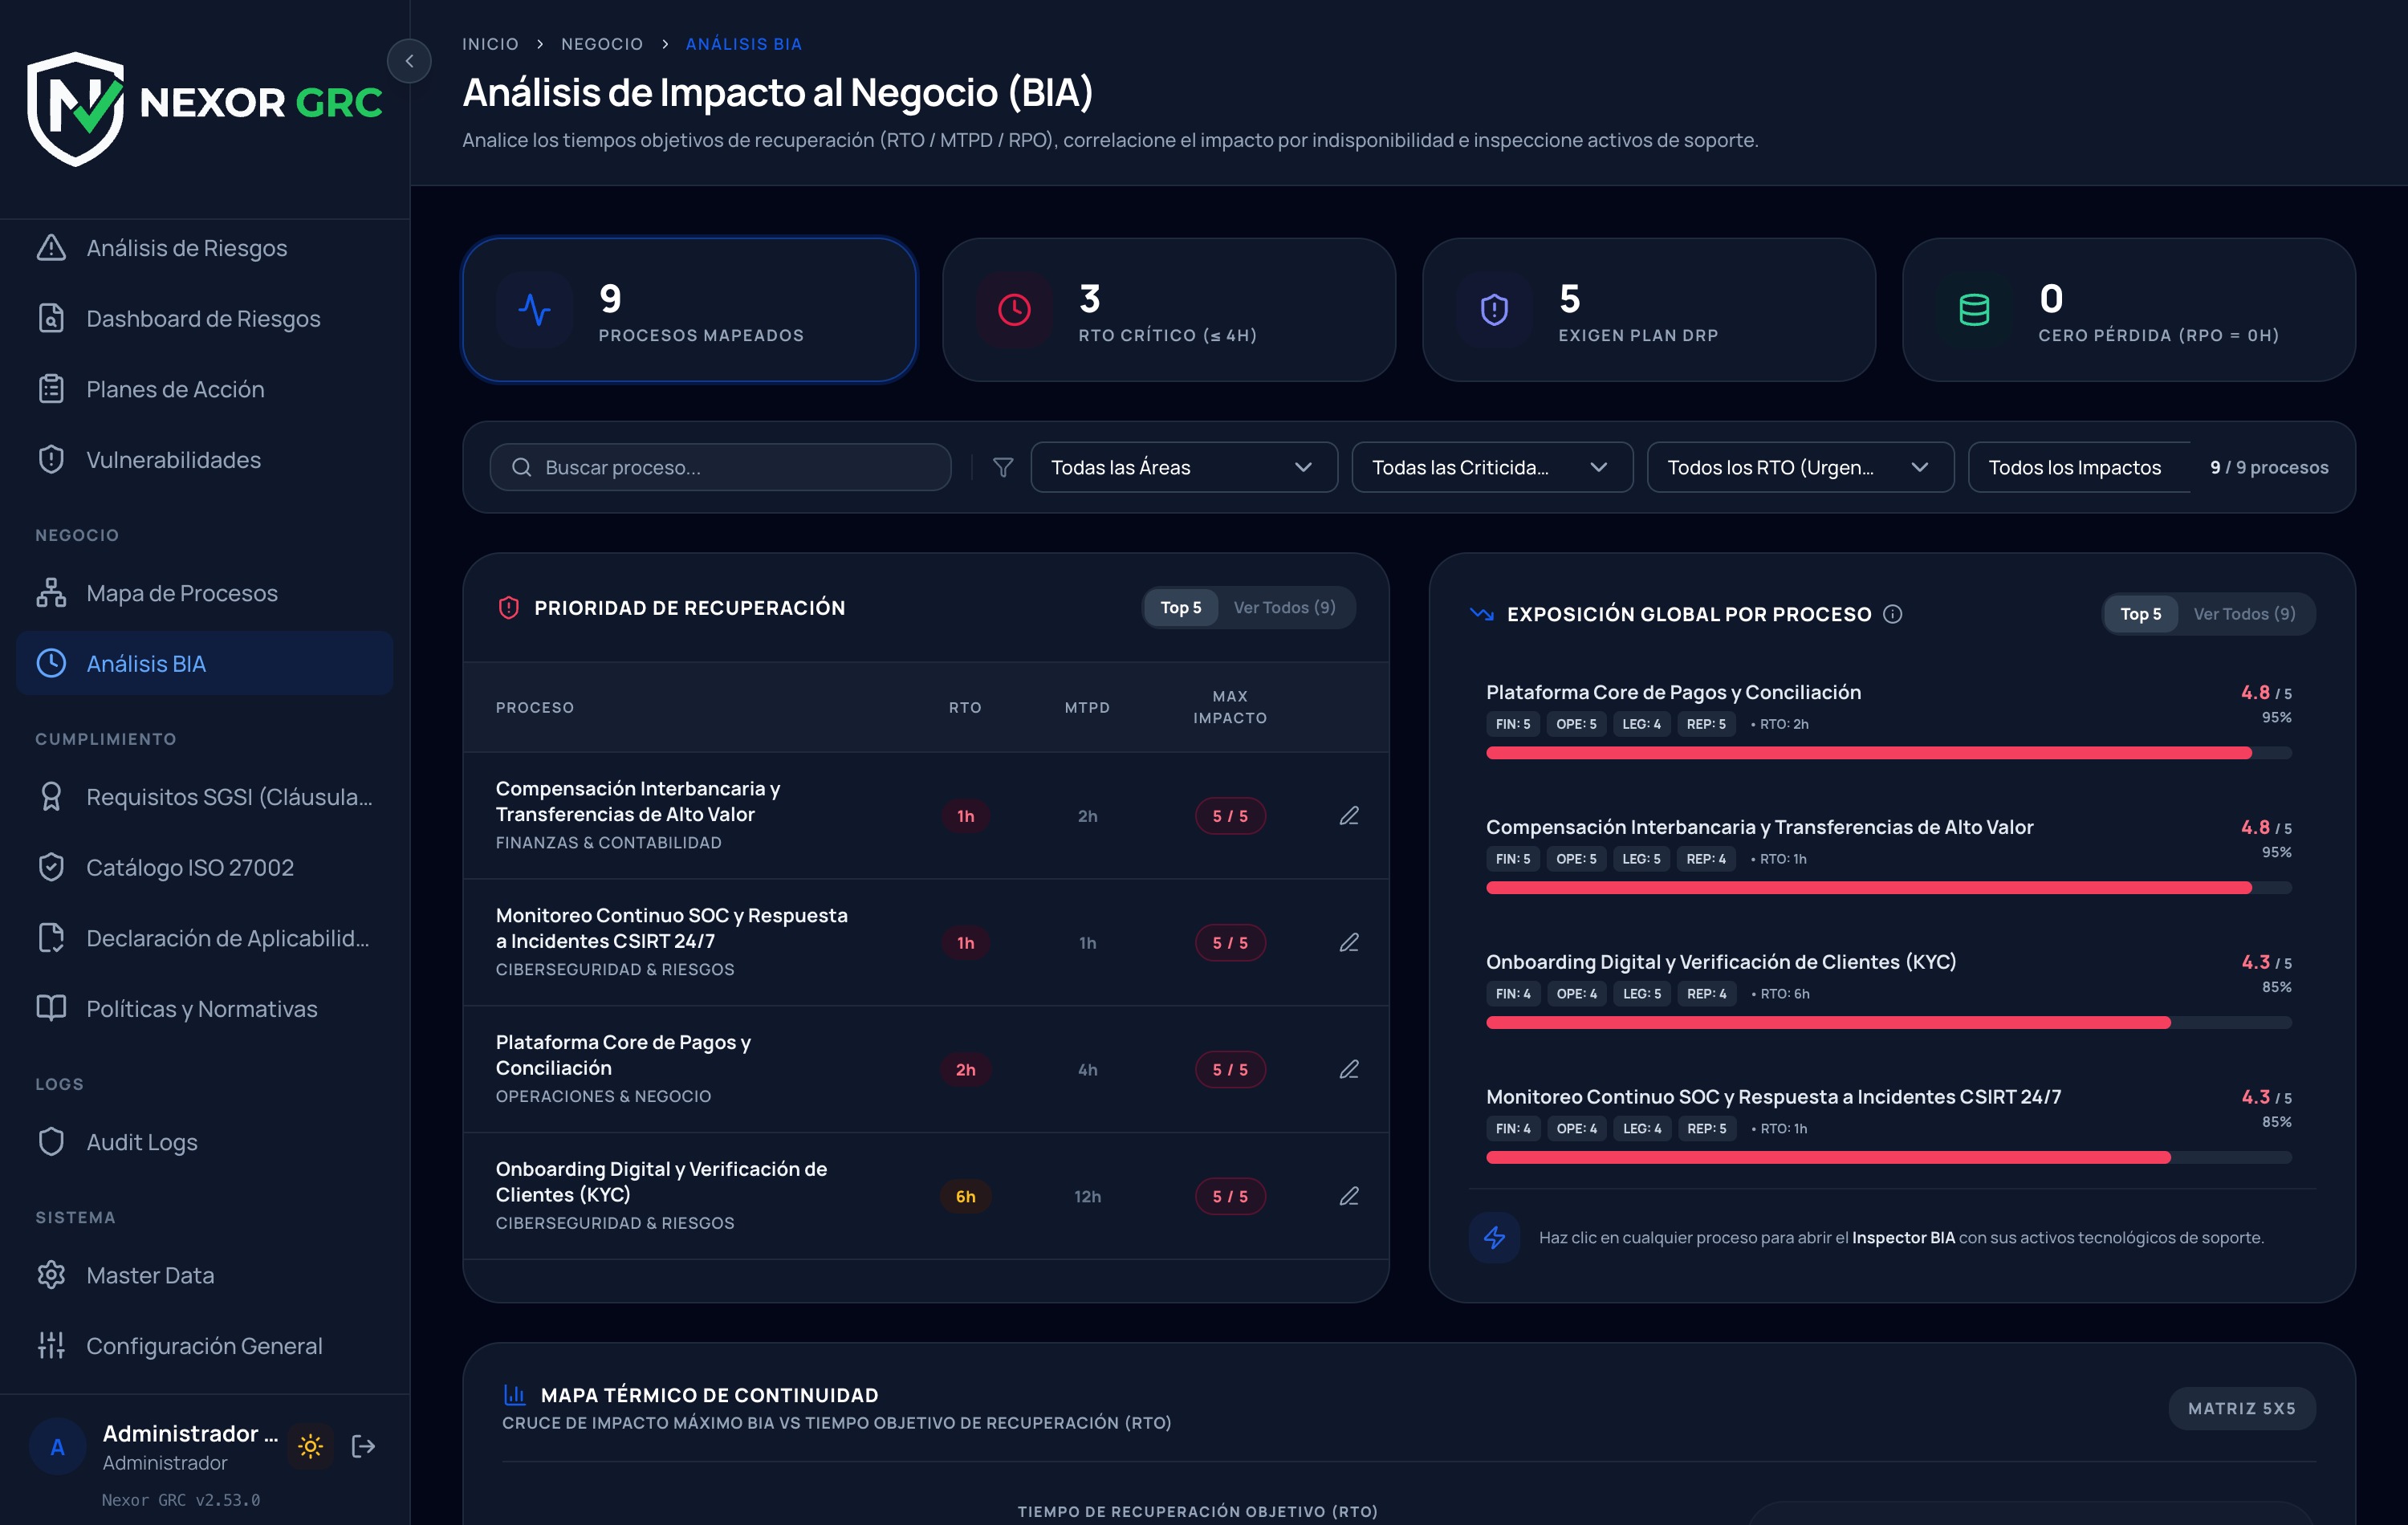The width and height of the screenshot is (2408, 1525).
Task: Click the administrator avatar circle
Action: tap(58, 1446)
